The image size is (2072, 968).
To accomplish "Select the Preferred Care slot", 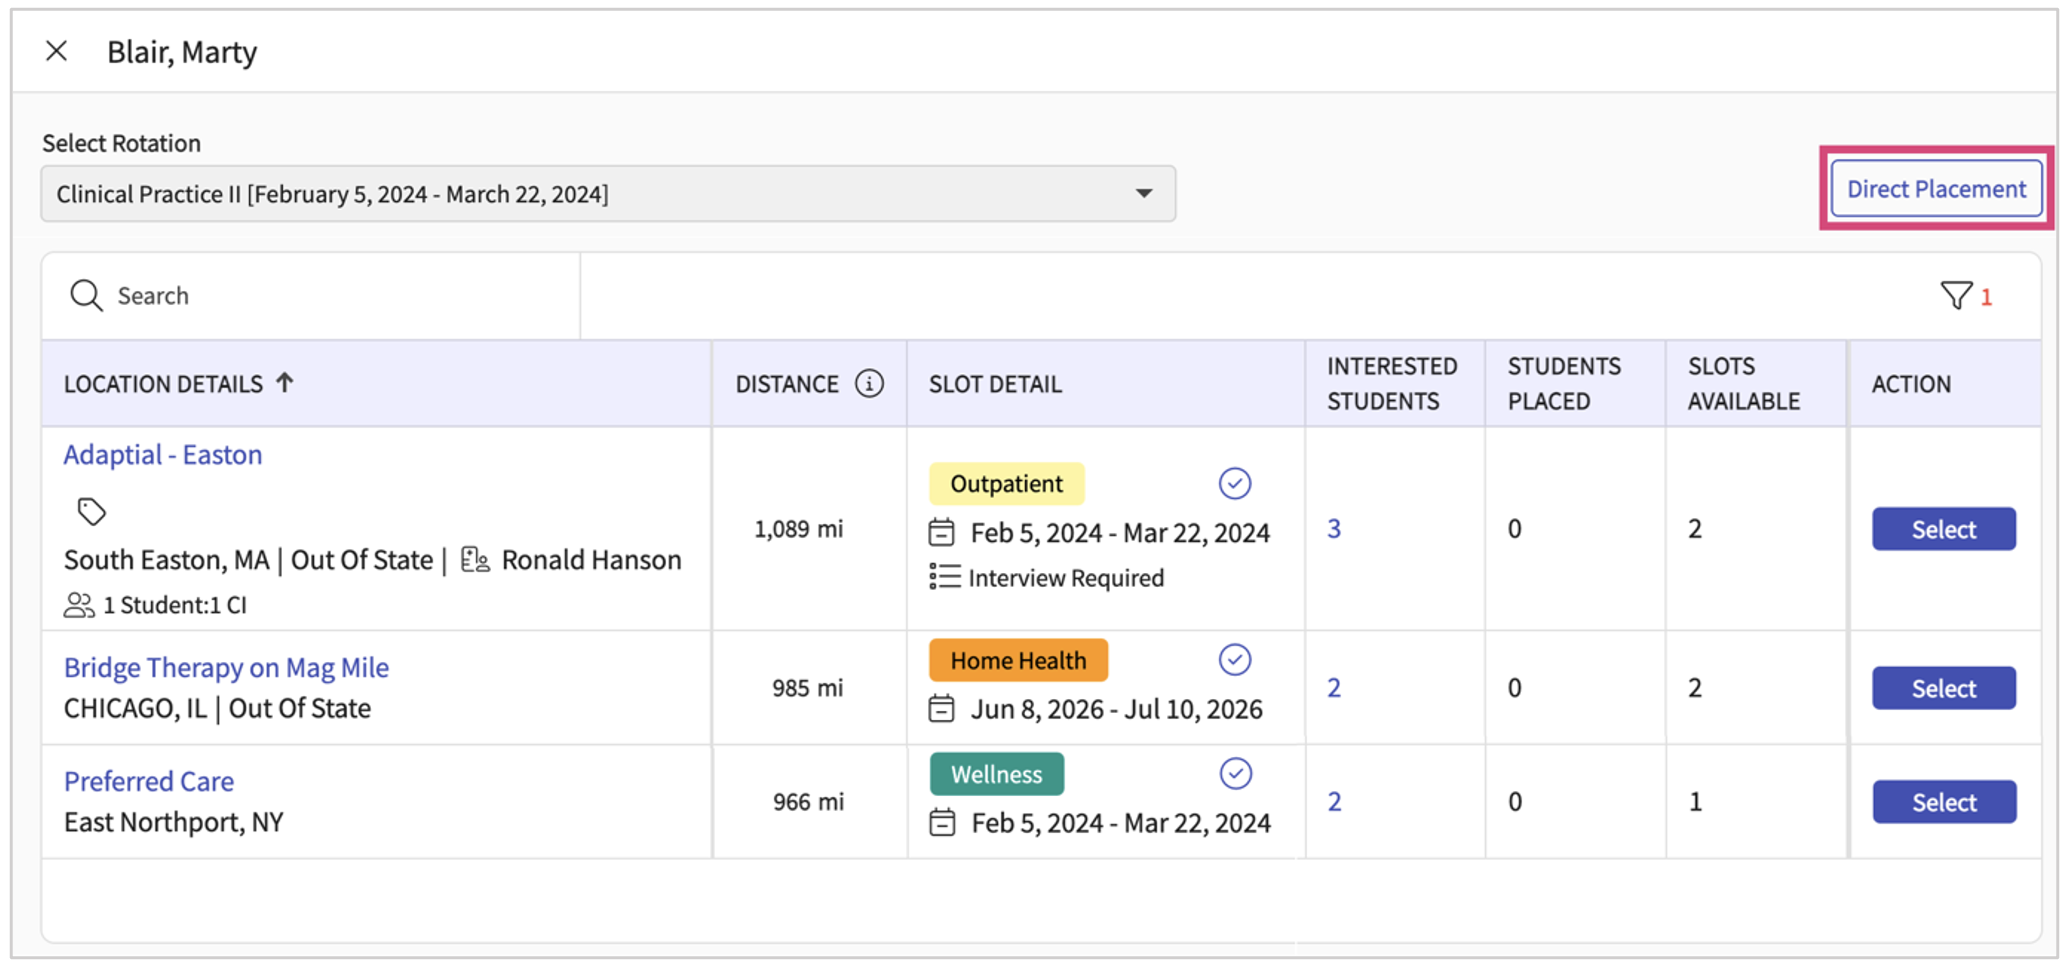I will [x=1943, y=802].
